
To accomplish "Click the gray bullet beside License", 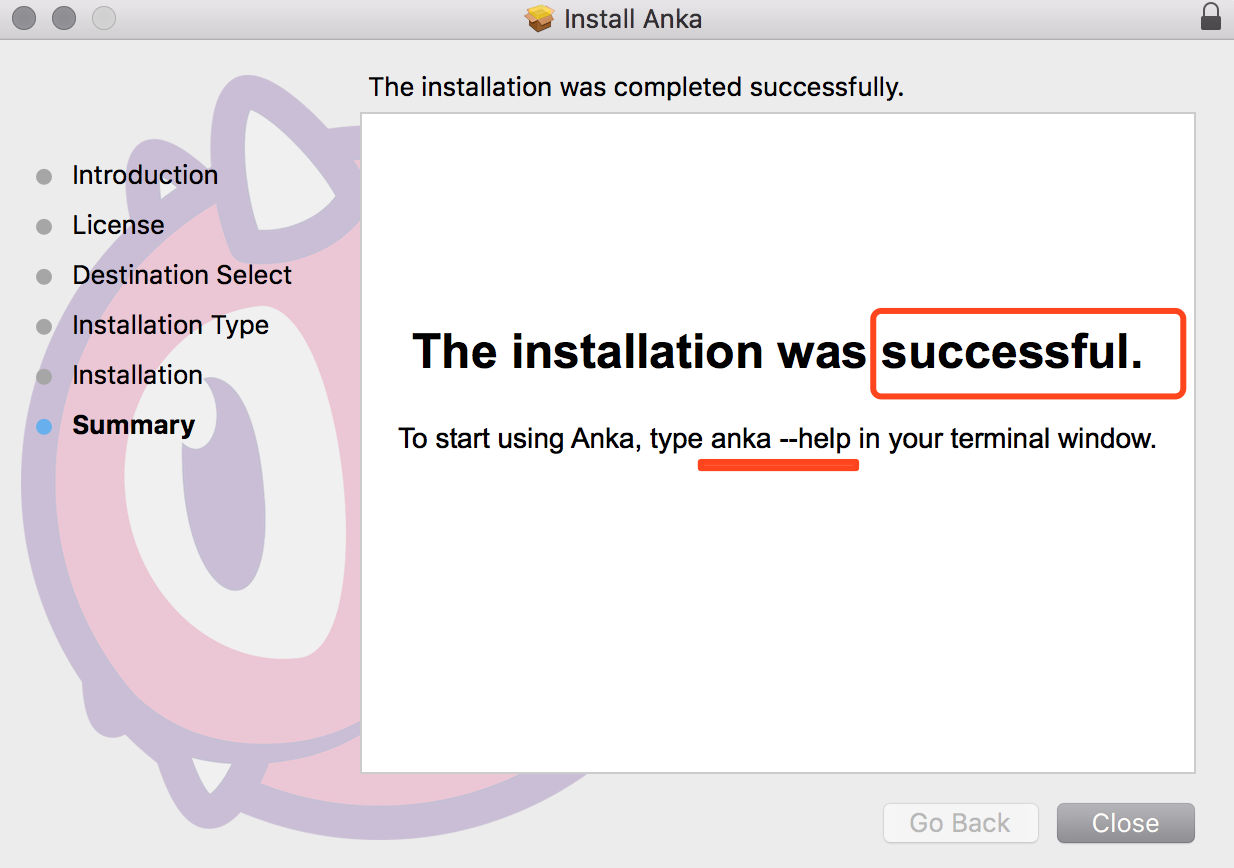I will 44,227.
